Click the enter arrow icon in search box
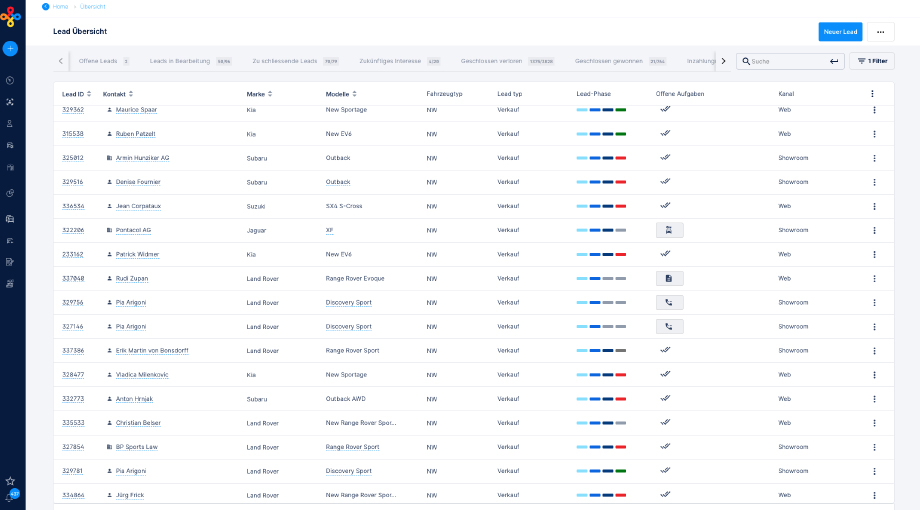The width and height of the screenshot is (920, 510). [834, 61]
